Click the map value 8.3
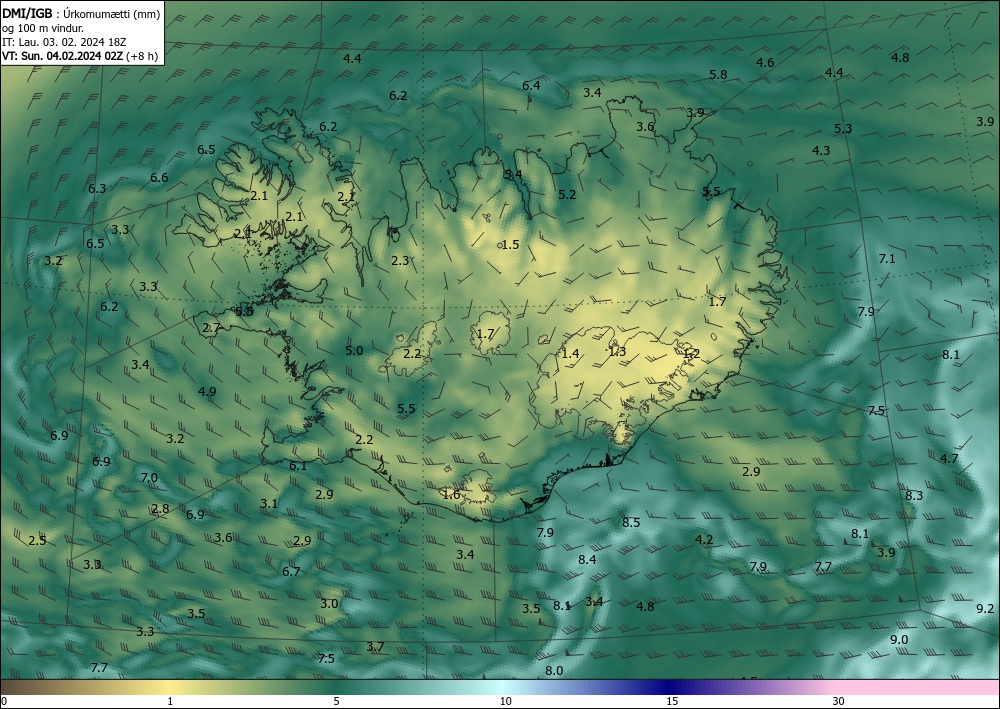1000x709 pixels. 914,495
